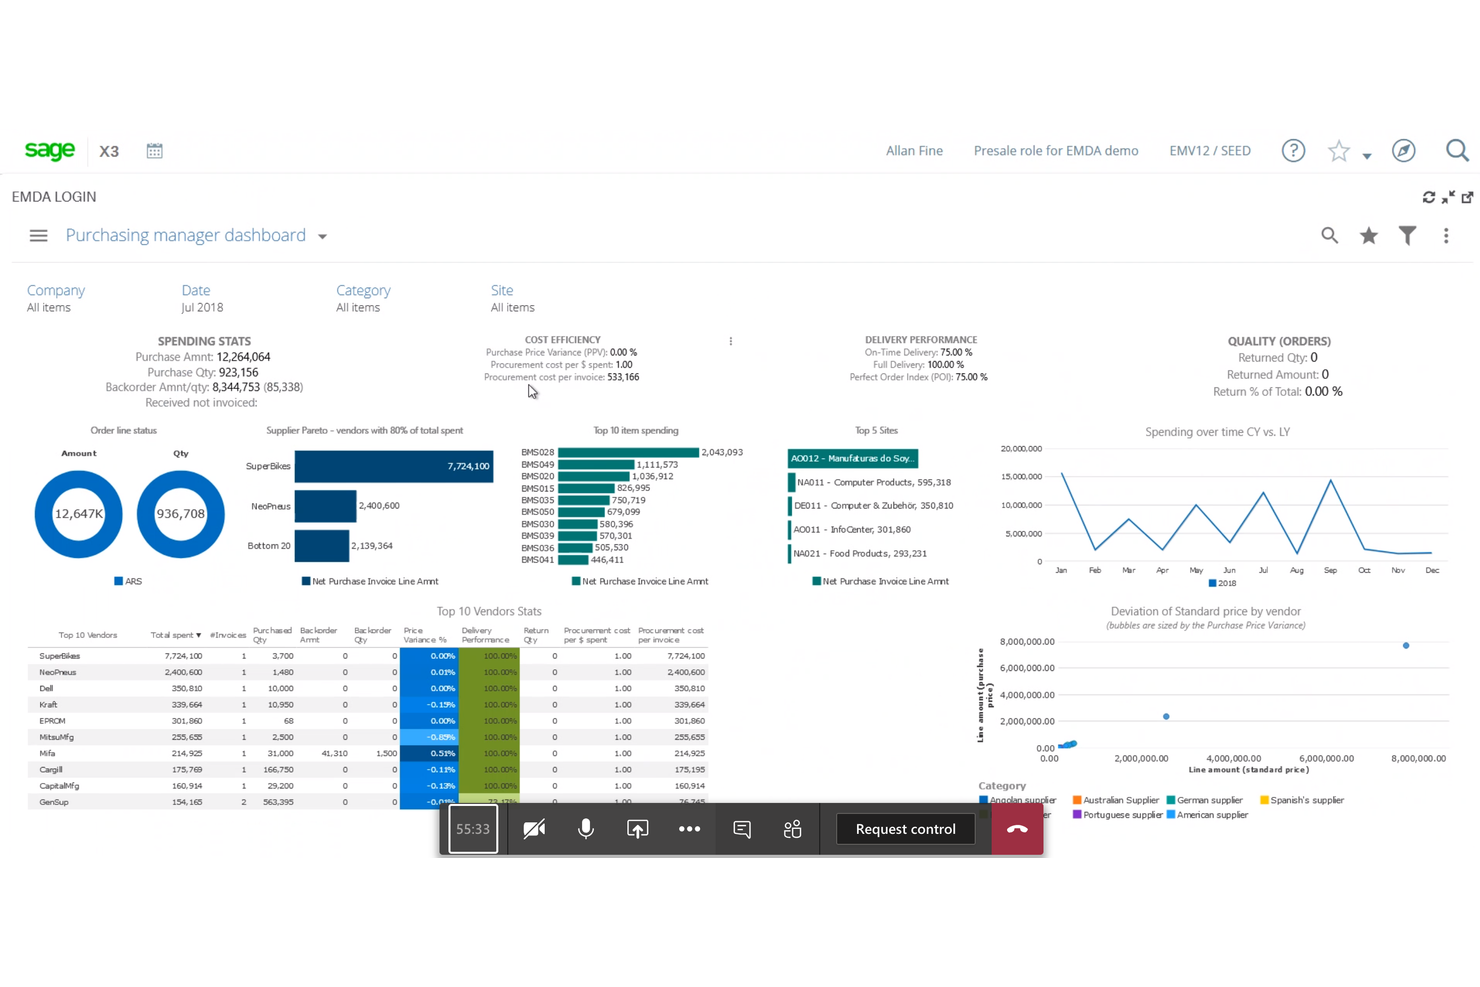Expand the Purchasing manager dashboard selector

click(x=322, y=235)
